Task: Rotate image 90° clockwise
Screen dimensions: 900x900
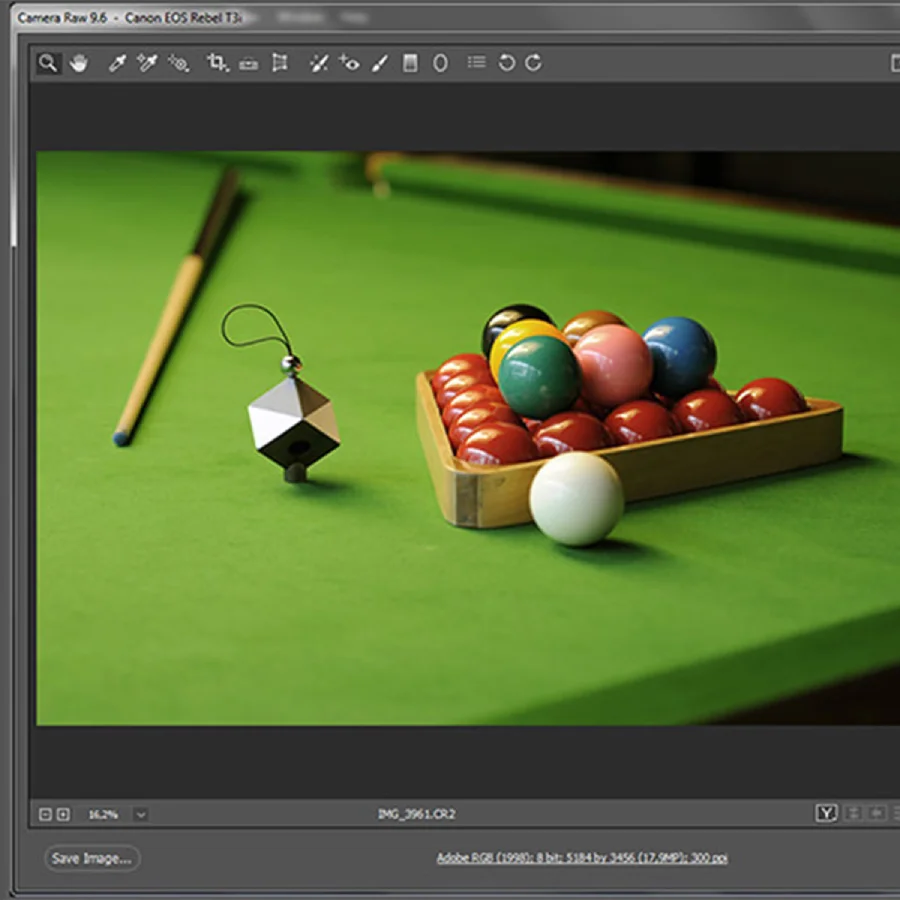Action: click(x=534, y=63)
